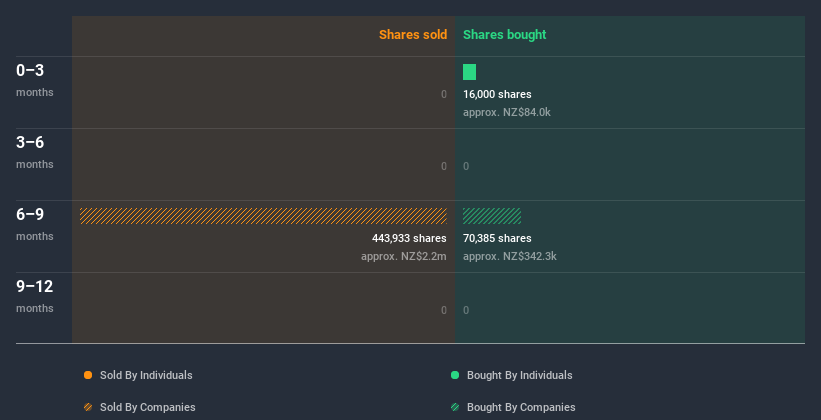The image size is (821, 420).
Task: Click the 443,933 shares value
Action: click(x=409, y=238)
